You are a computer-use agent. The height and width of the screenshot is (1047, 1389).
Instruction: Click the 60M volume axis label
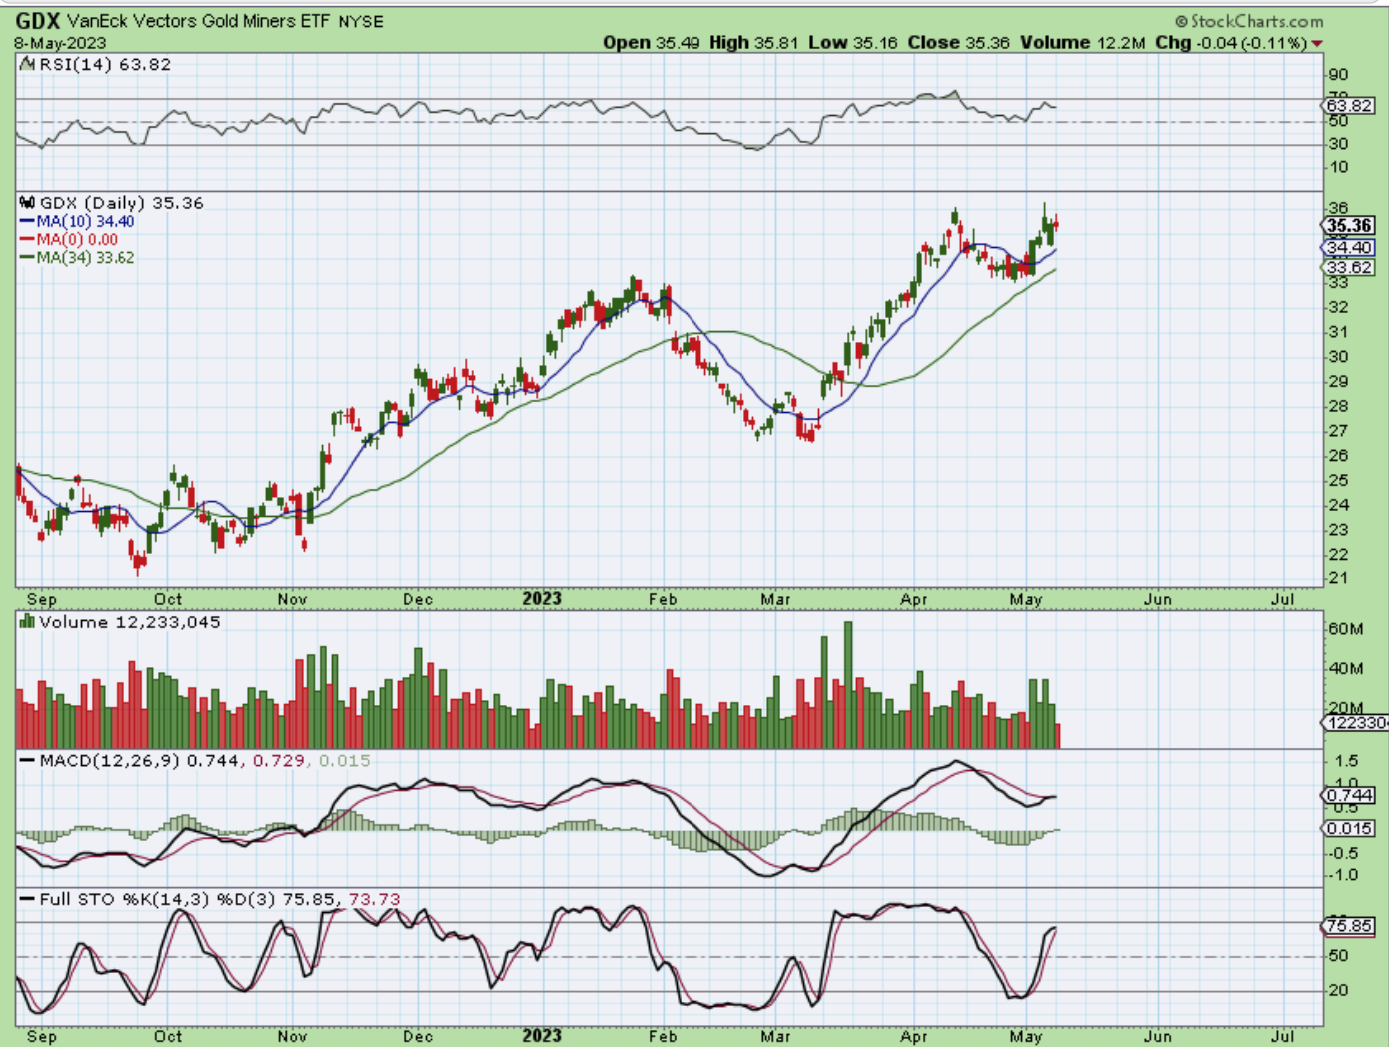click(1345, 629)
